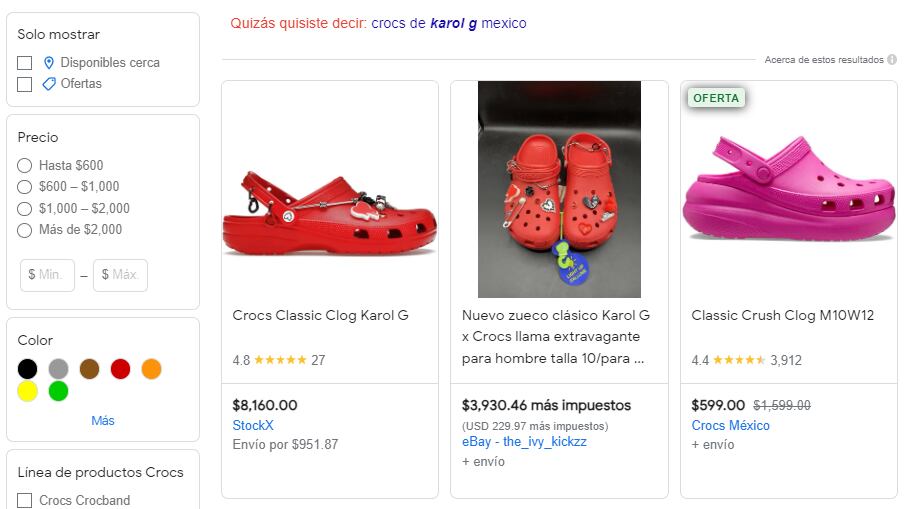This screenshot has height=509, width=915.
Task: Check the Ofertas filter checkbox
Action: (25, 84)
